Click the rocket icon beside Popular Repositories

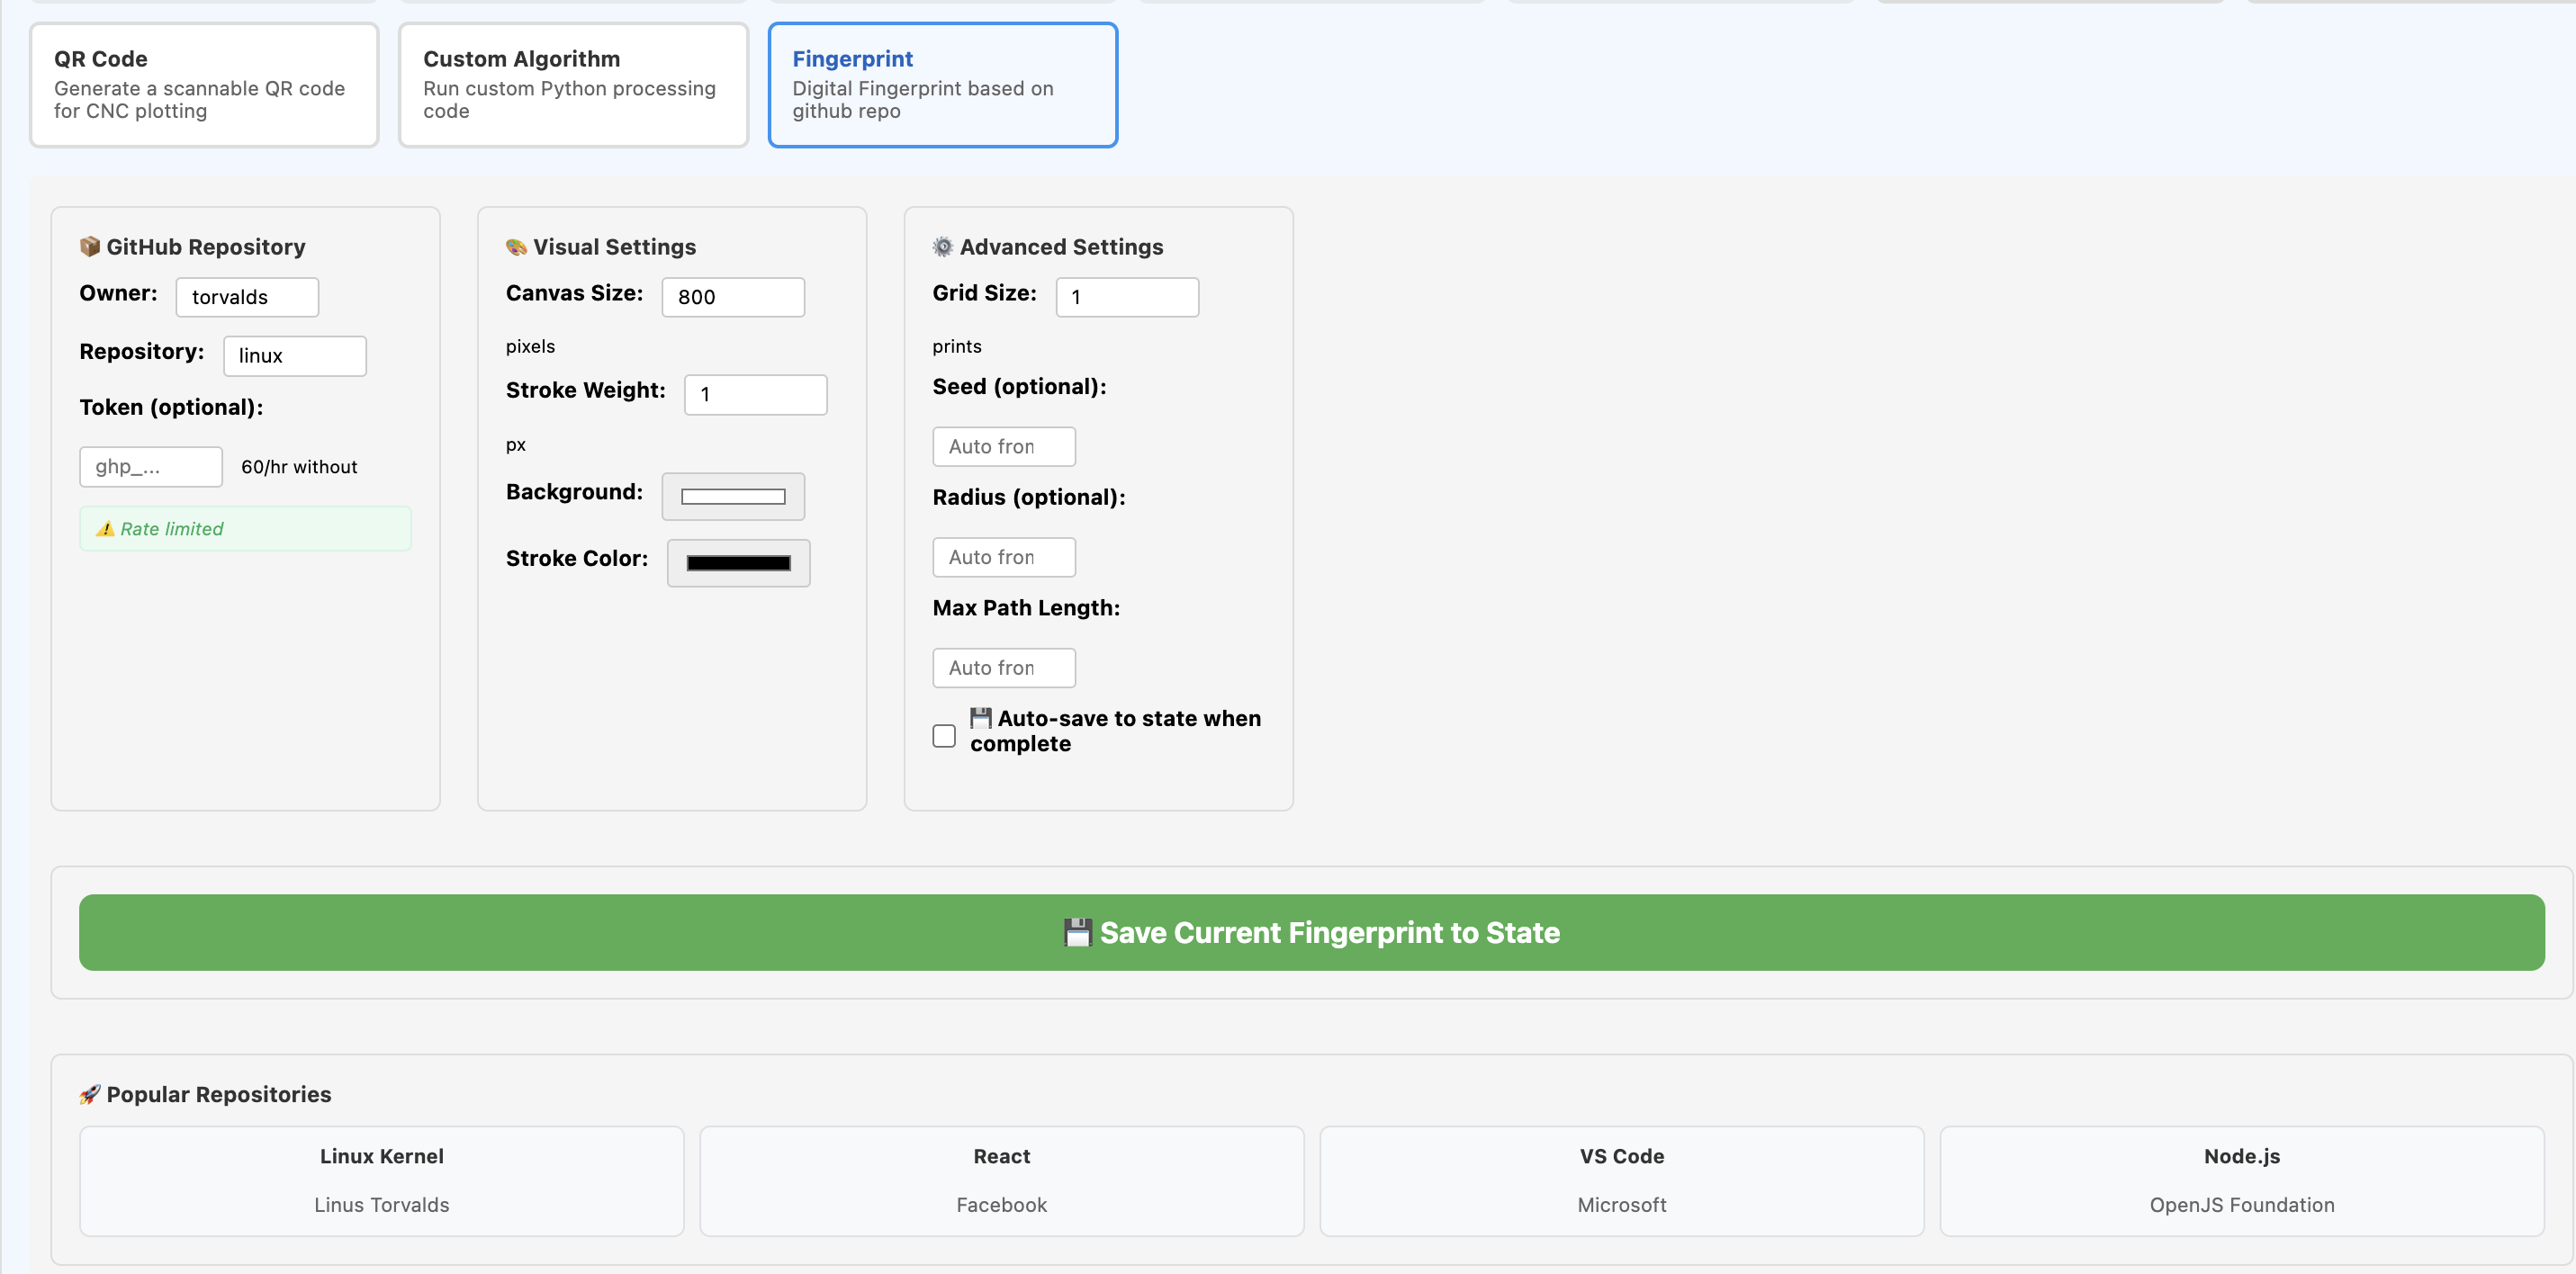89,1093
